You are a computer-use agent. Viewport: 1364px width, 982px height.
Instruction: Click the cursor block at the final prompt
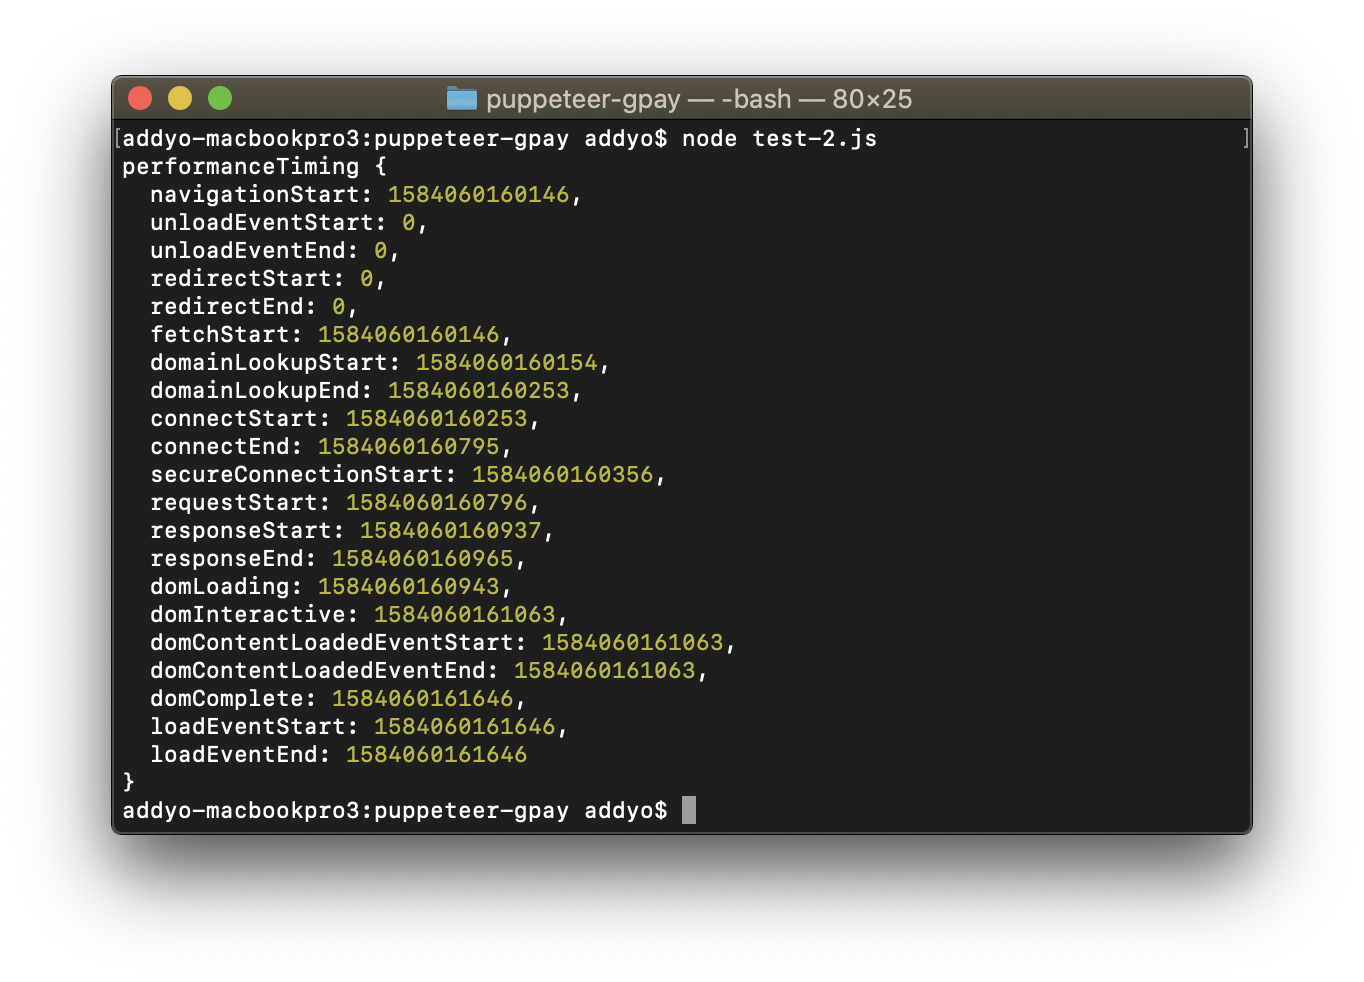689,810
